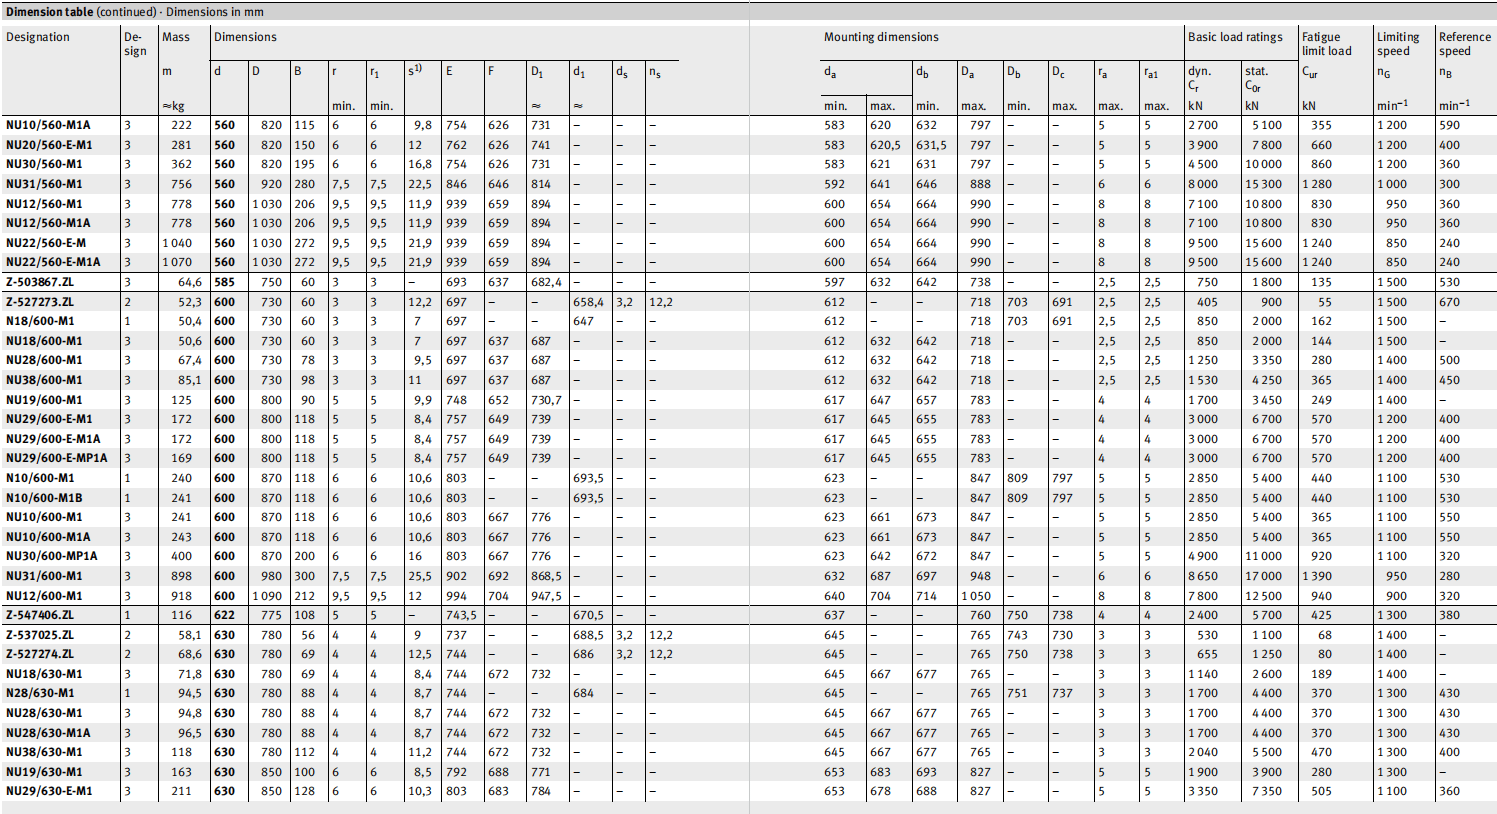Select the 743,5 value in column E
This screenshot has height=814, width=1497.
click(461, 615)
